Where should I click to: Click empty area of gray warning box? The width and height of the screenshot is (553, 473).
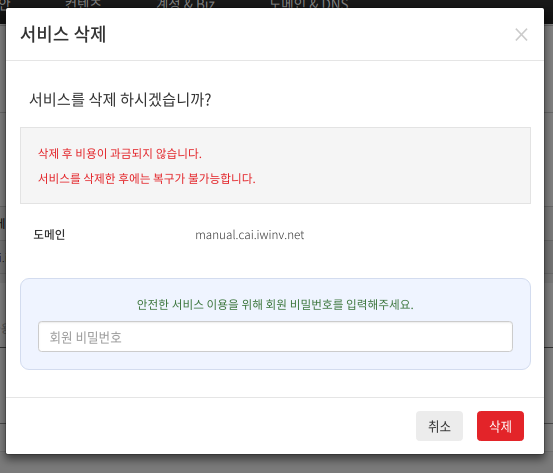pos(388,166)
